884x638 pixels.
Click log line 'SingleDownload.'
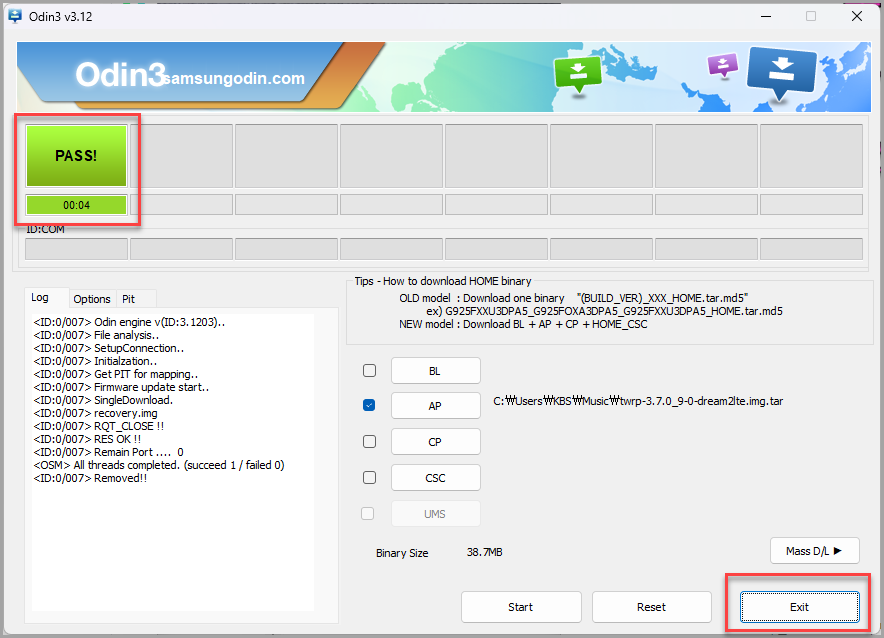(103, 400)
